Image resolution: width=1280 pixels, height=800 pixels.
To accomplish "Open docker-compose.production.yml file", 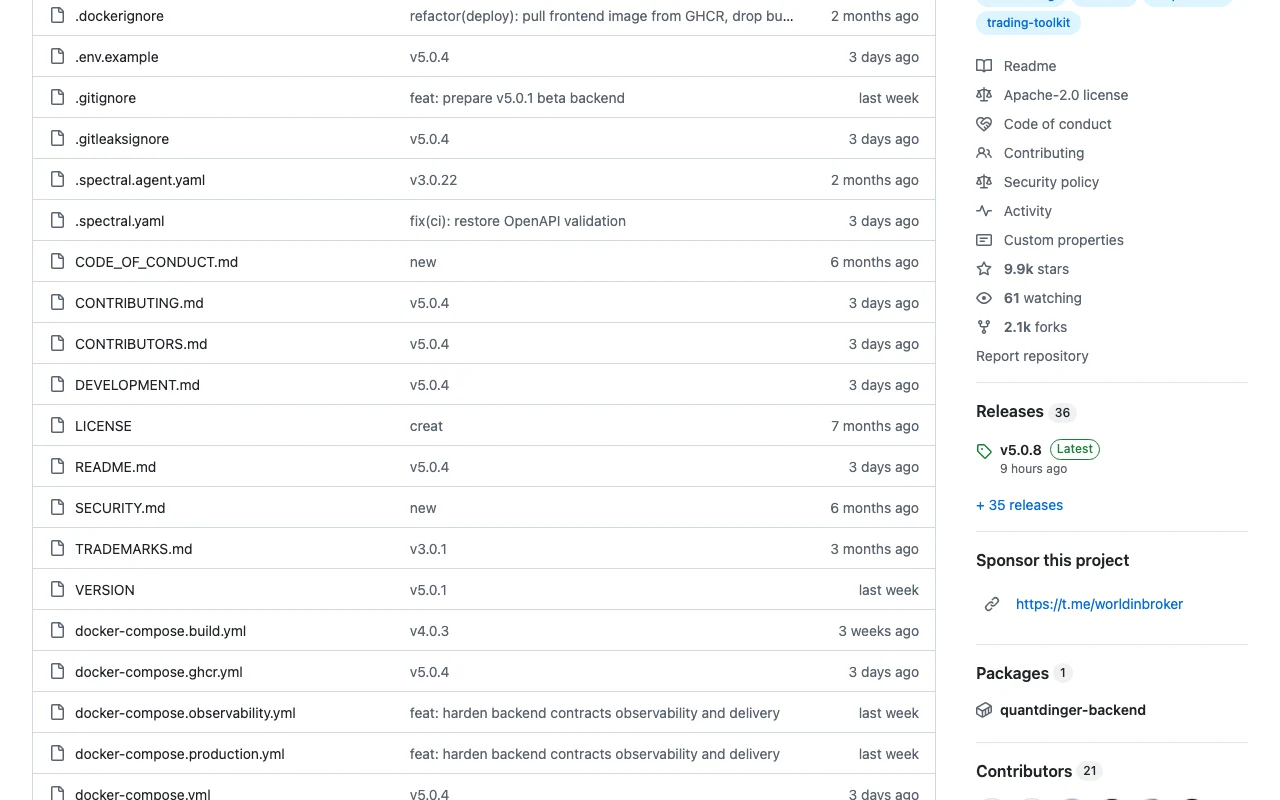I will click(180, 754).
